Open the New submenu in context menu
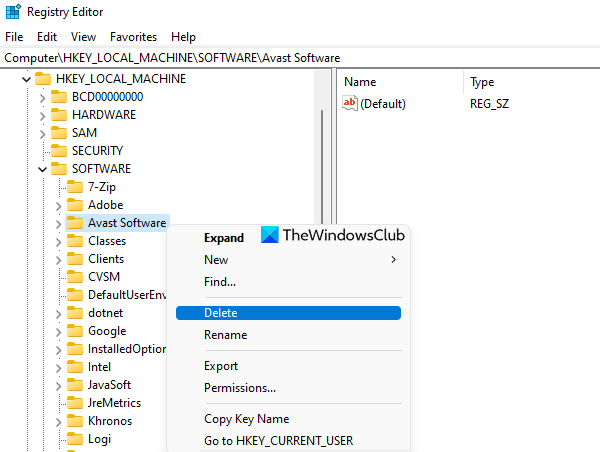This screenshot has width=600, height=452. tap(289, 260)
